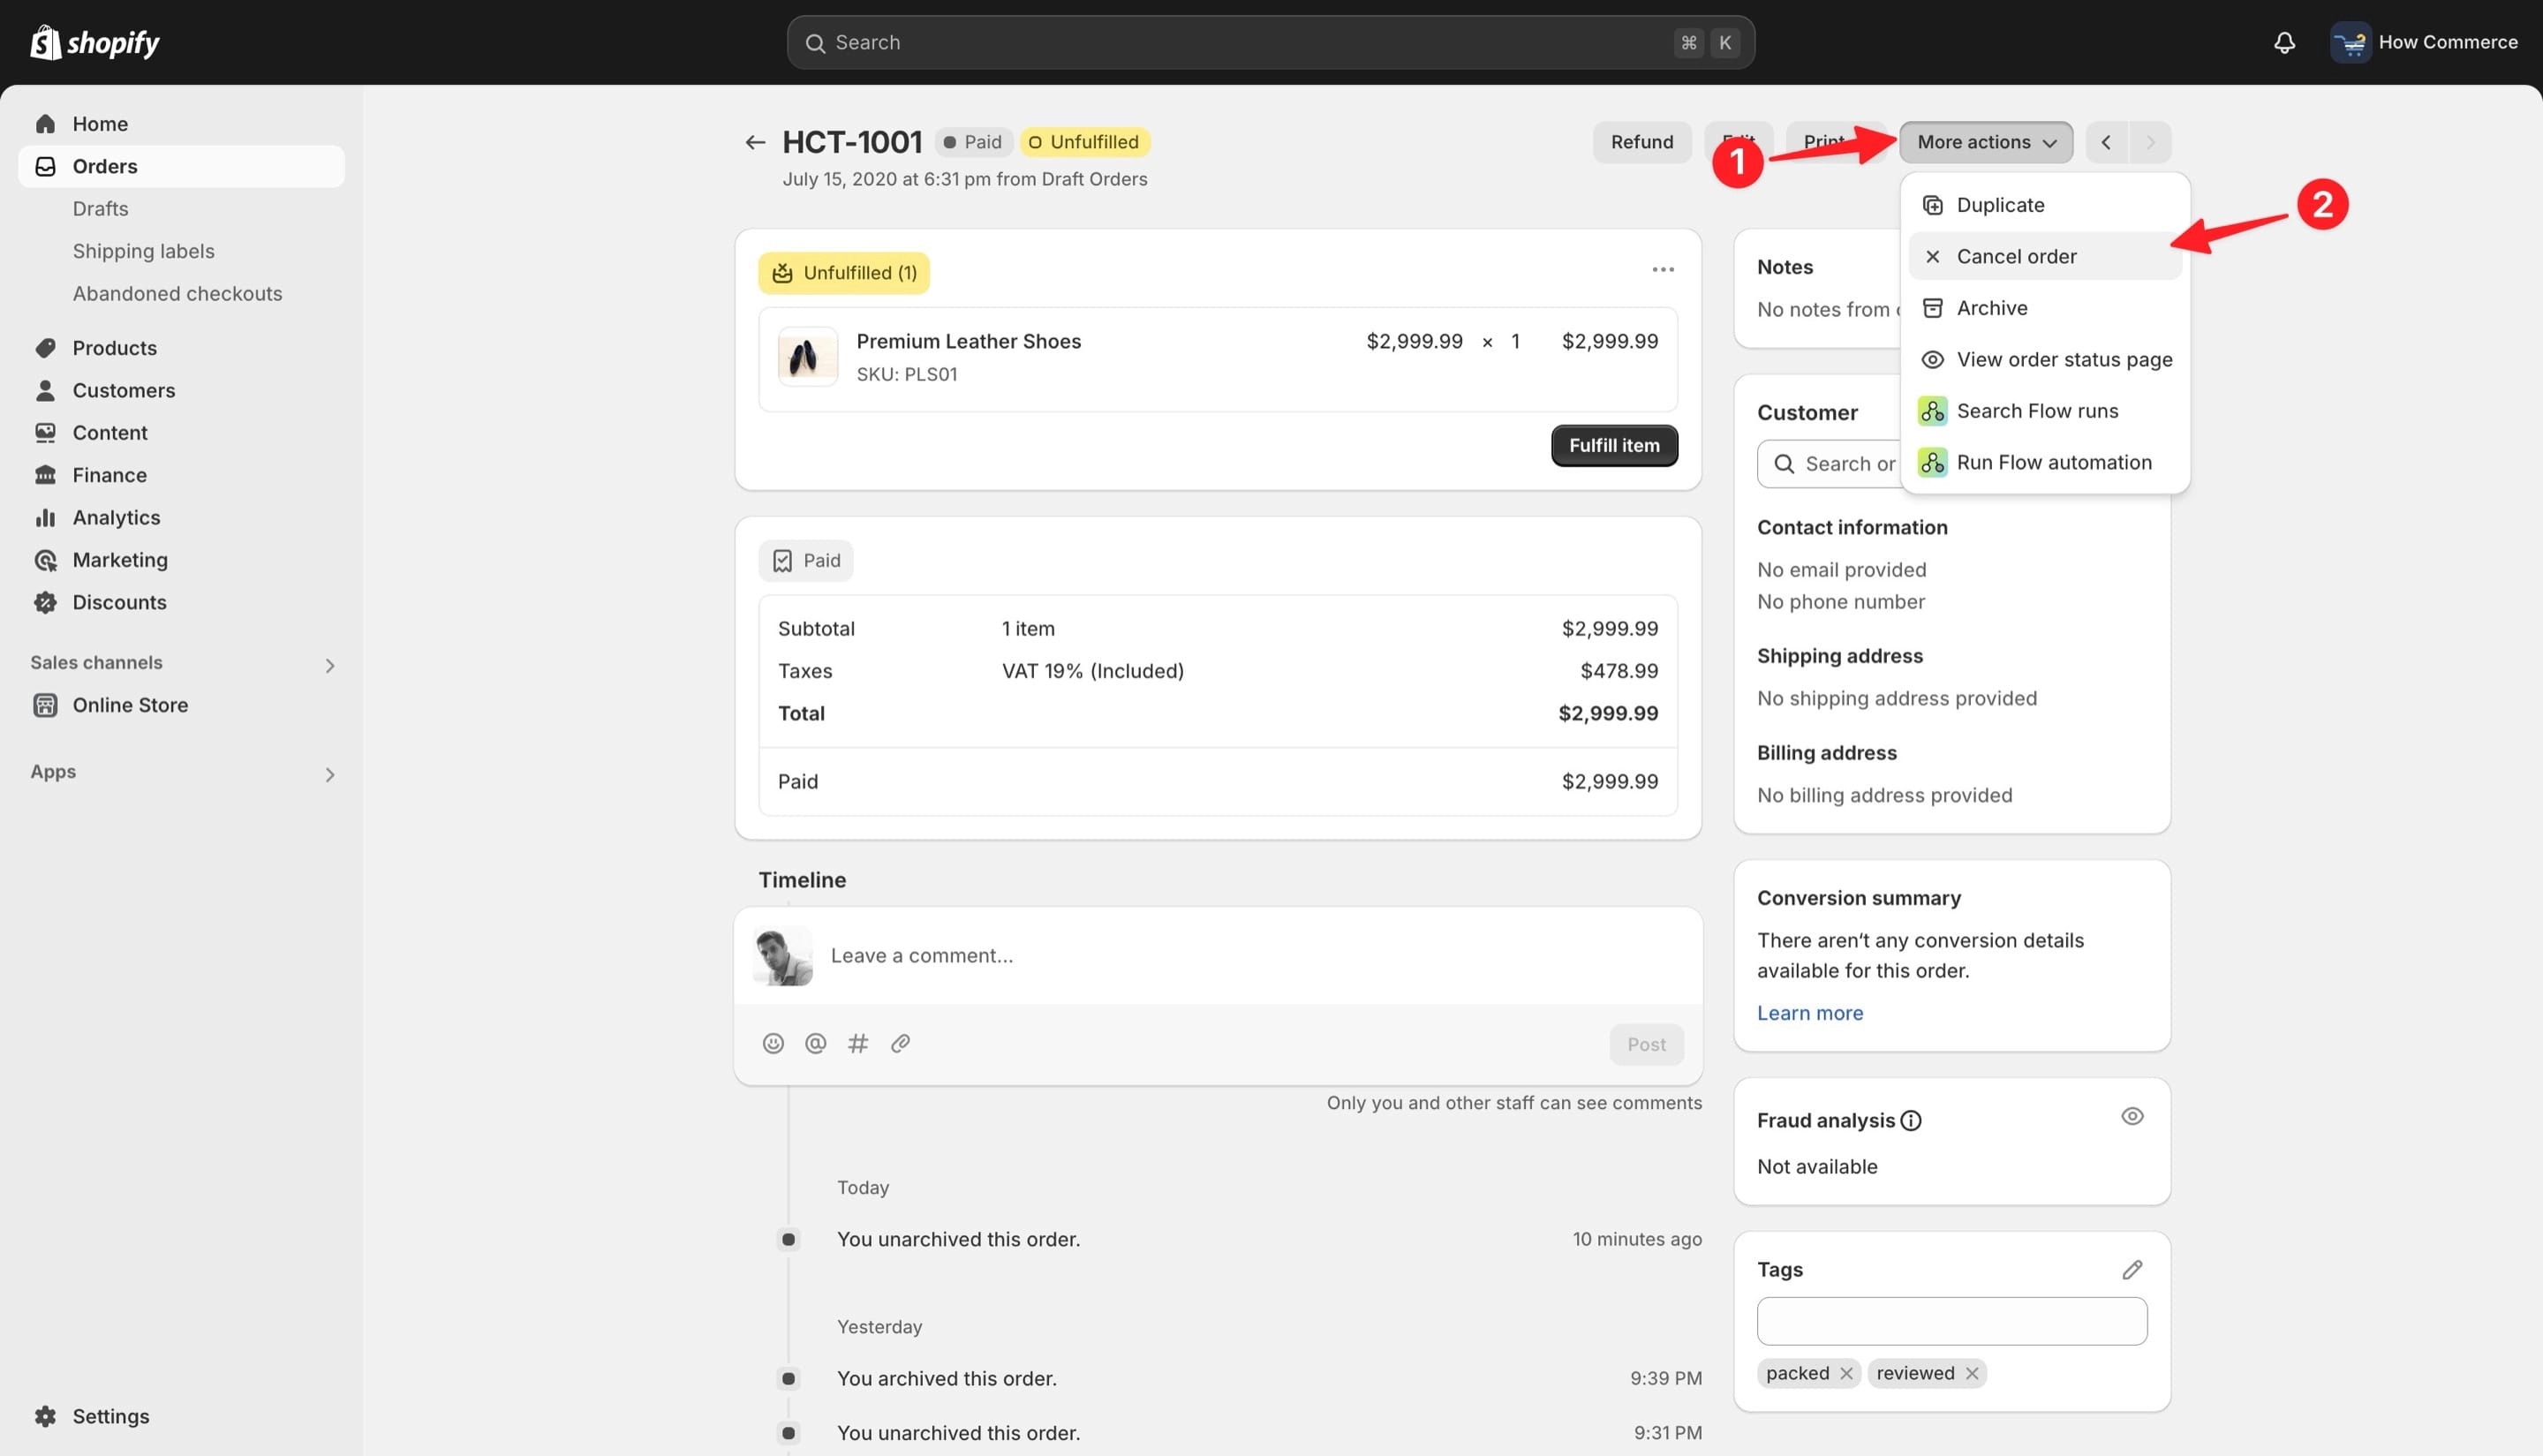Click the Shopify logo
This screenshot has height=1456, width=2543.
[95, 42]
